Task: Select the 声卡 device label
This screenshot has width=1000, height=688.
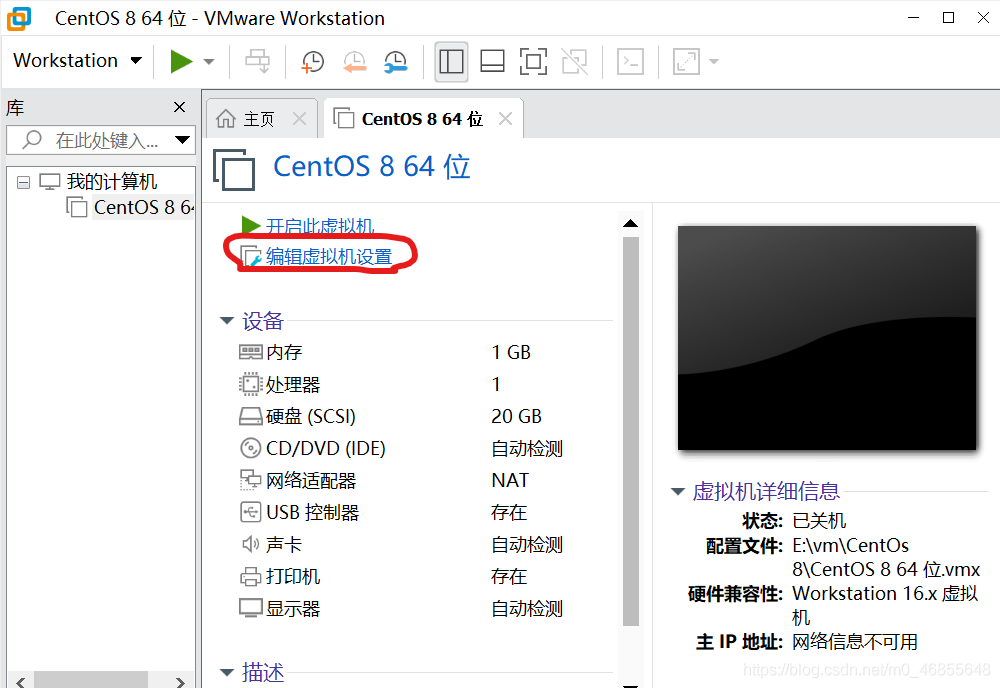Action: (284, 544)
